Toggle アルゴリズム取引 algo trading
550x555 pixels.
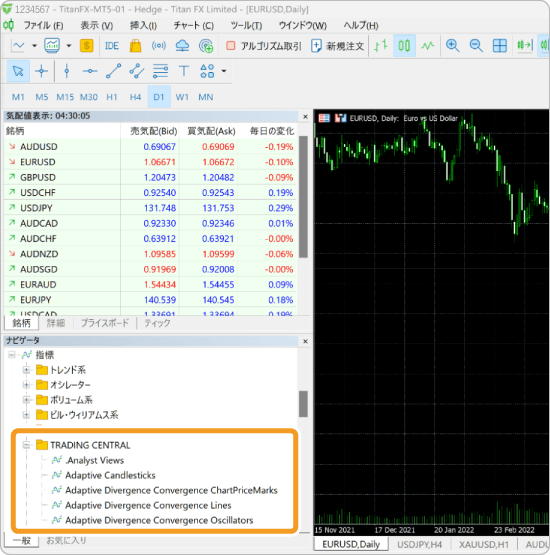click(264, 46)
